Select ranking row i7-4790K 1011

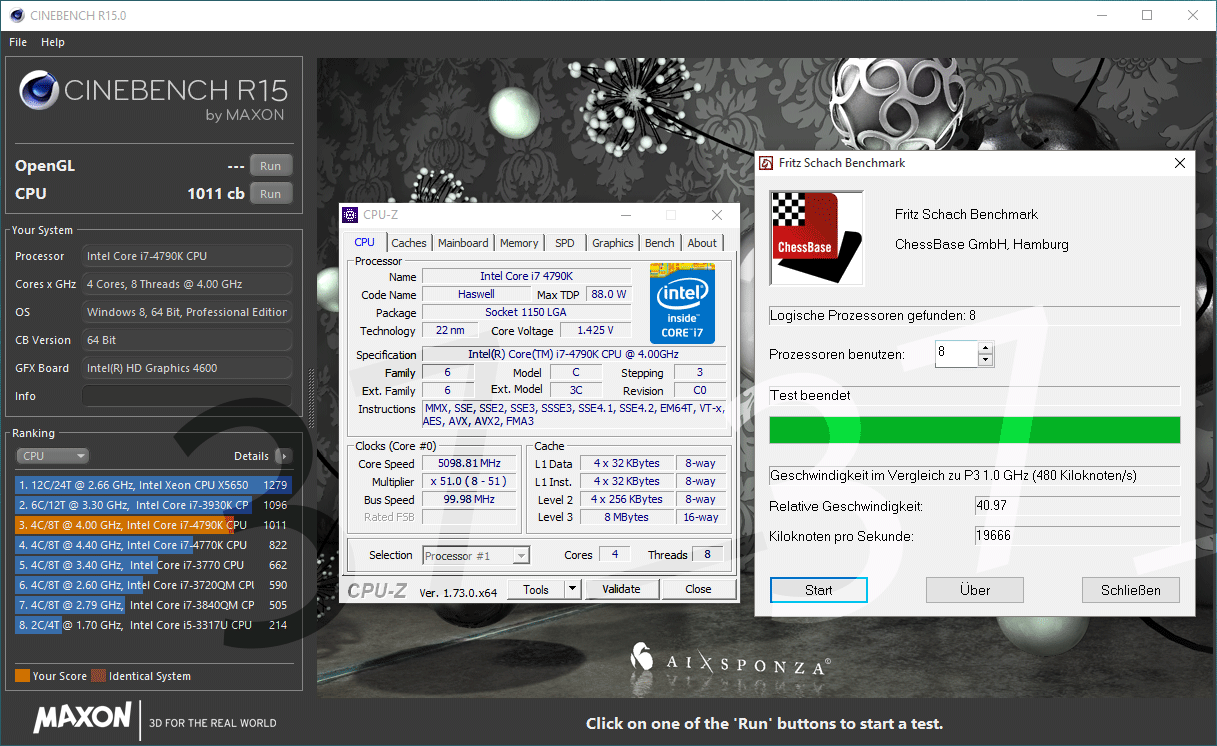153,525
